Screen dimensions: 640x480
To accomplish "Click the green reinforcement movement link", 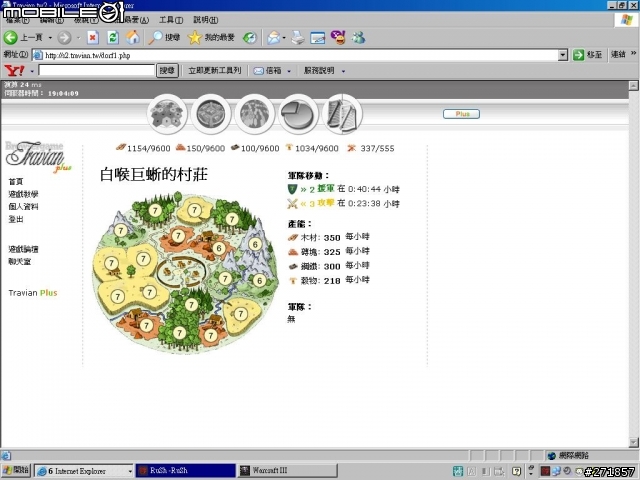I will (318, 189).
